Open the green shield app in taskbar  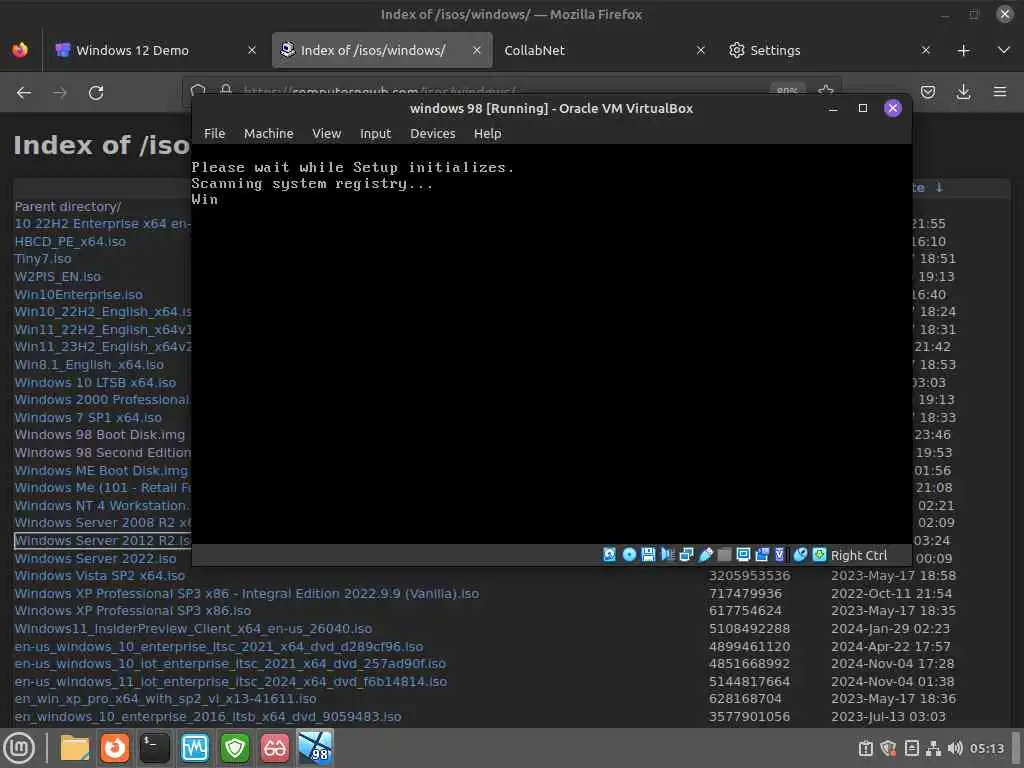point(235,748)
